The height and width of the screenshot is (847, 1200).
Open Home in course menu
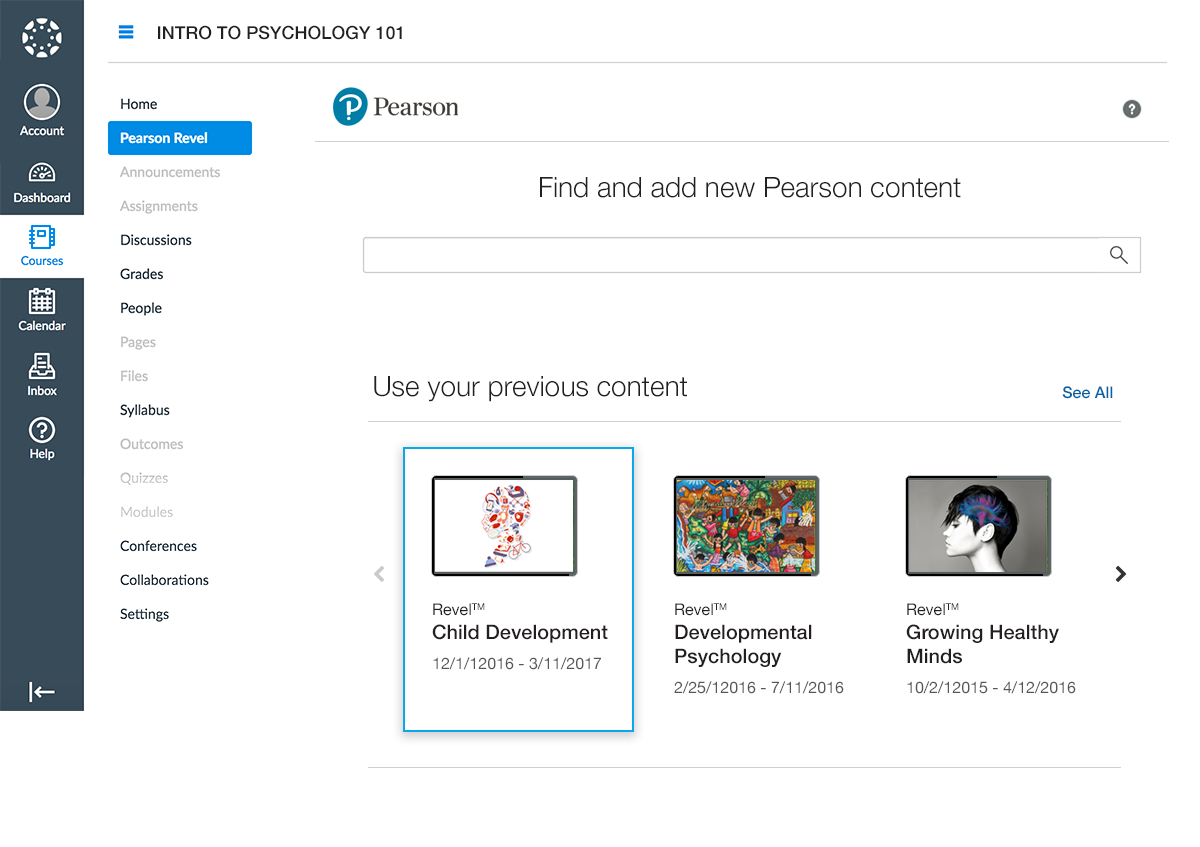pos(139,104)
